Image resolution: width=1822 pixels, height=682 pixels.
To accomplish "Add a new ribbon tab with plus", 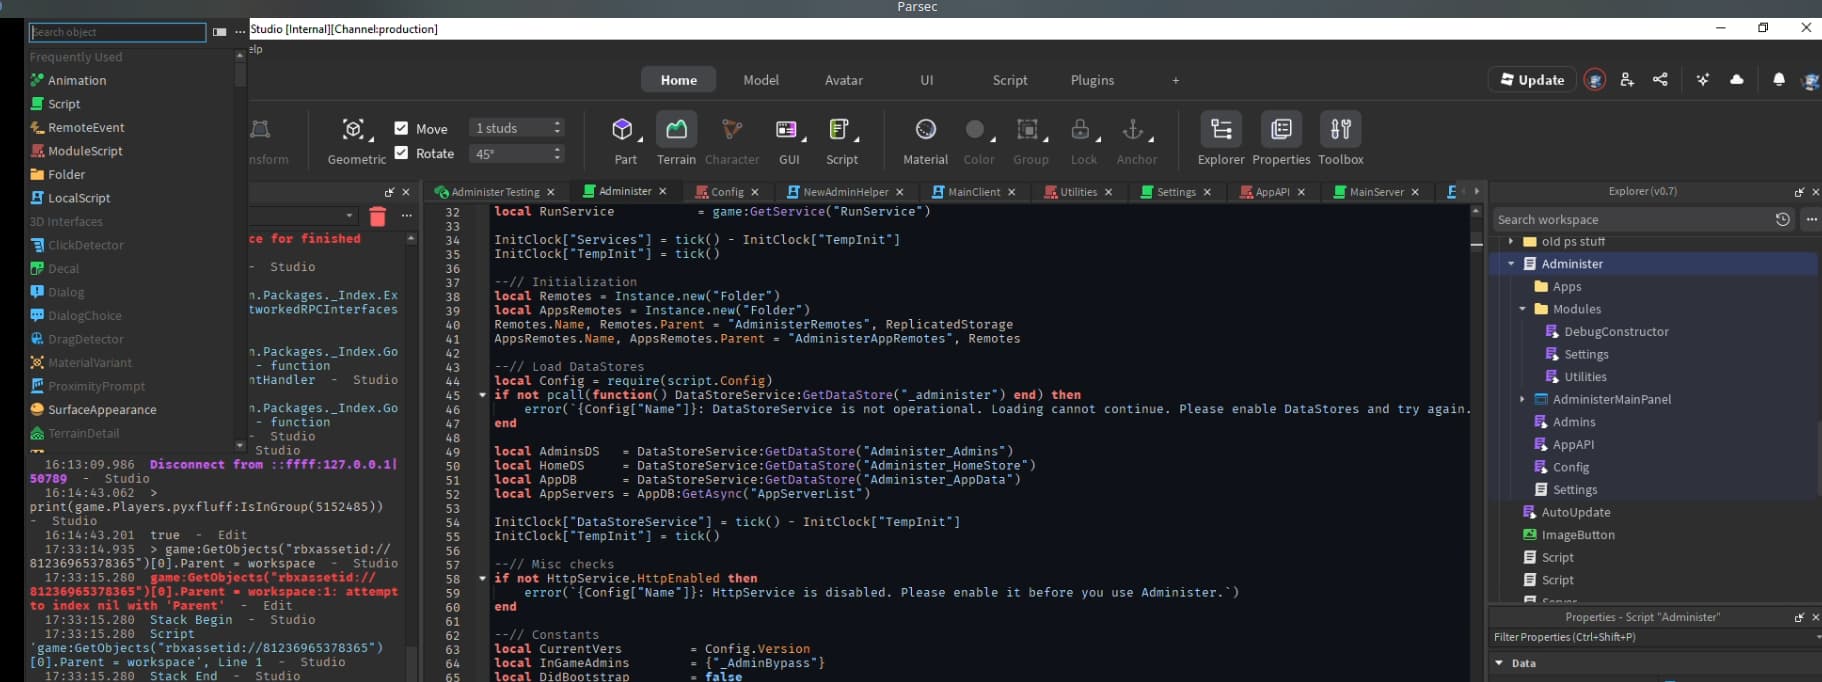I will (x=1176, y=80).
